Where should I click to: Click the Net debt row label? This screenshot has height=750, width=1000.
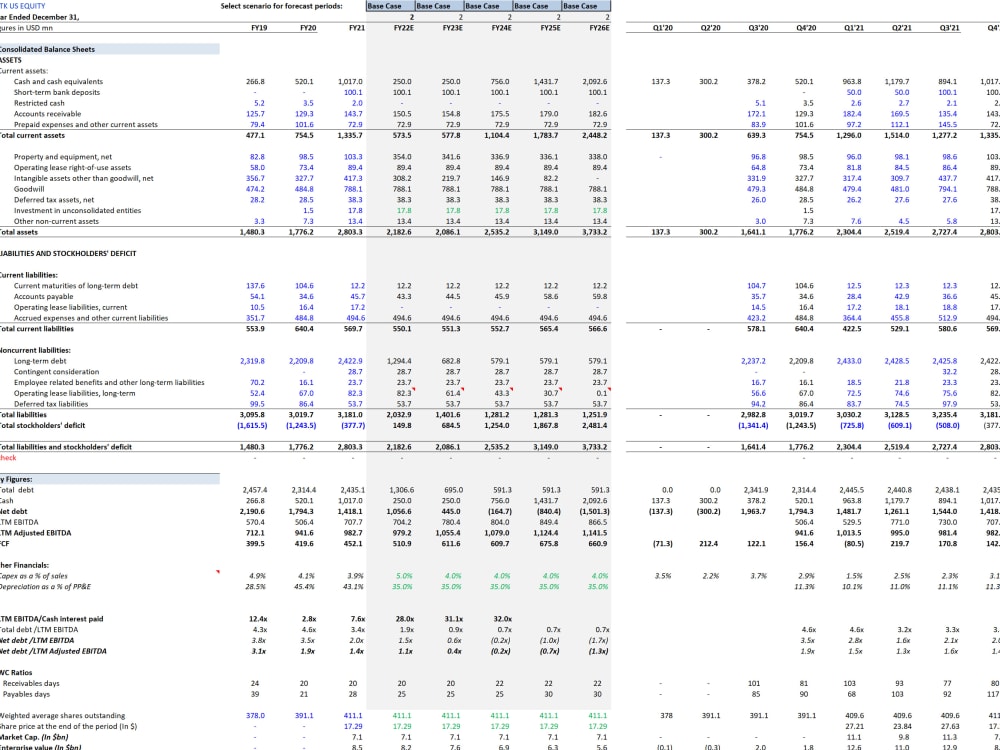click(x=18, y=509)
